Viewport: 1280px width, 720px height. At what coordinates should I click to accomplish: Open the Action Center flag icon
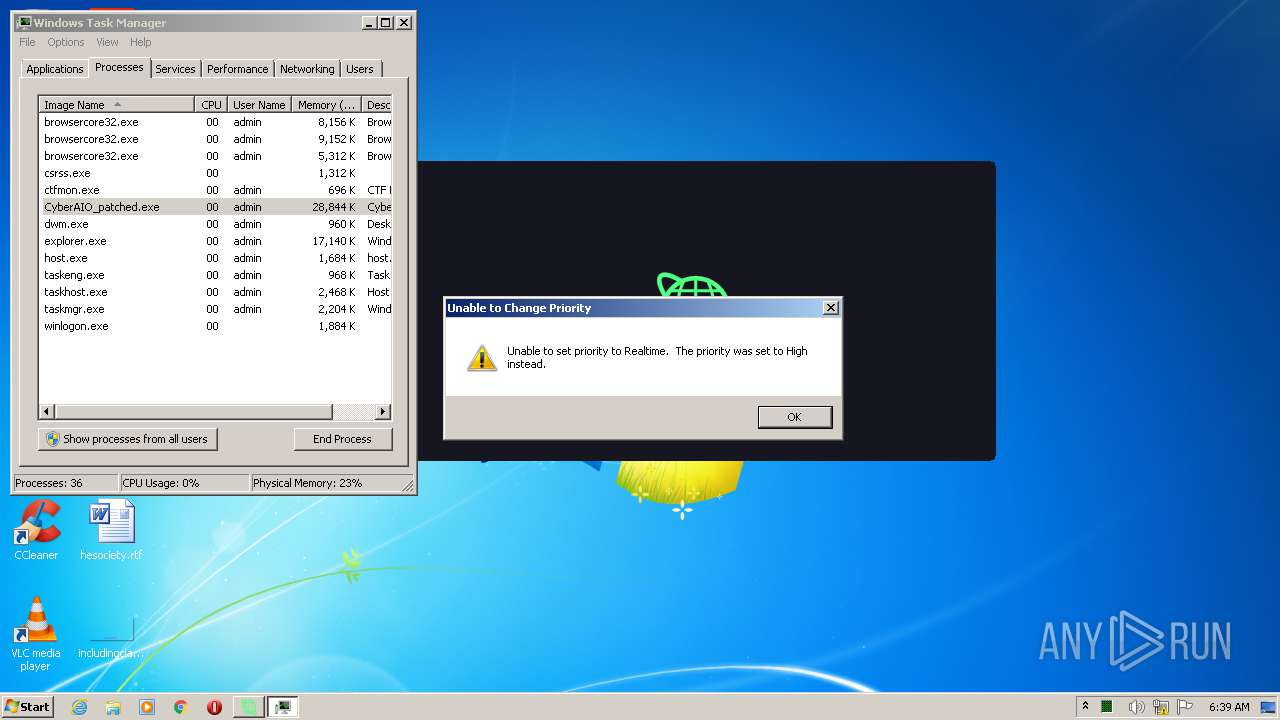click(x=1185, y=707)
